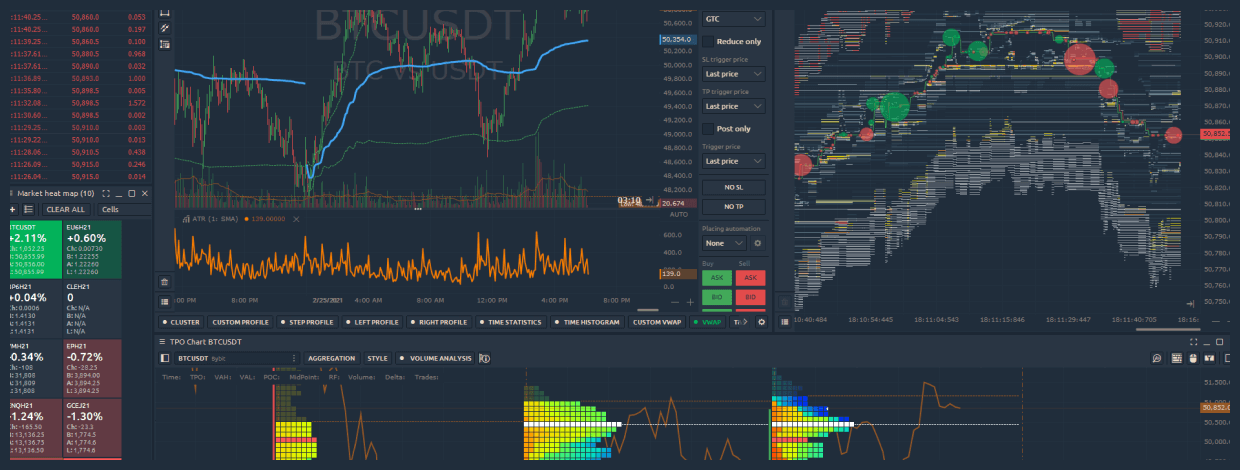Click the plus icon in Market heat map
The width and height of the screenshot is (1240, 470).
click(x=12, y=209)
